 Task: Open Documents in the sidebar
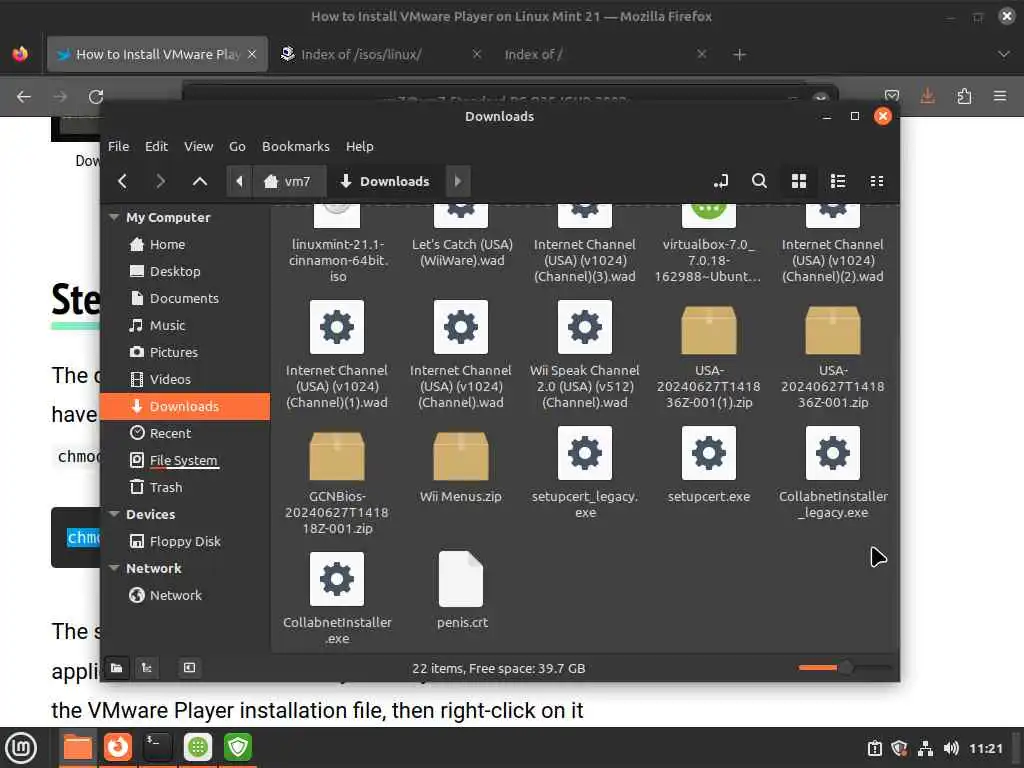click(x=185, y=298)
